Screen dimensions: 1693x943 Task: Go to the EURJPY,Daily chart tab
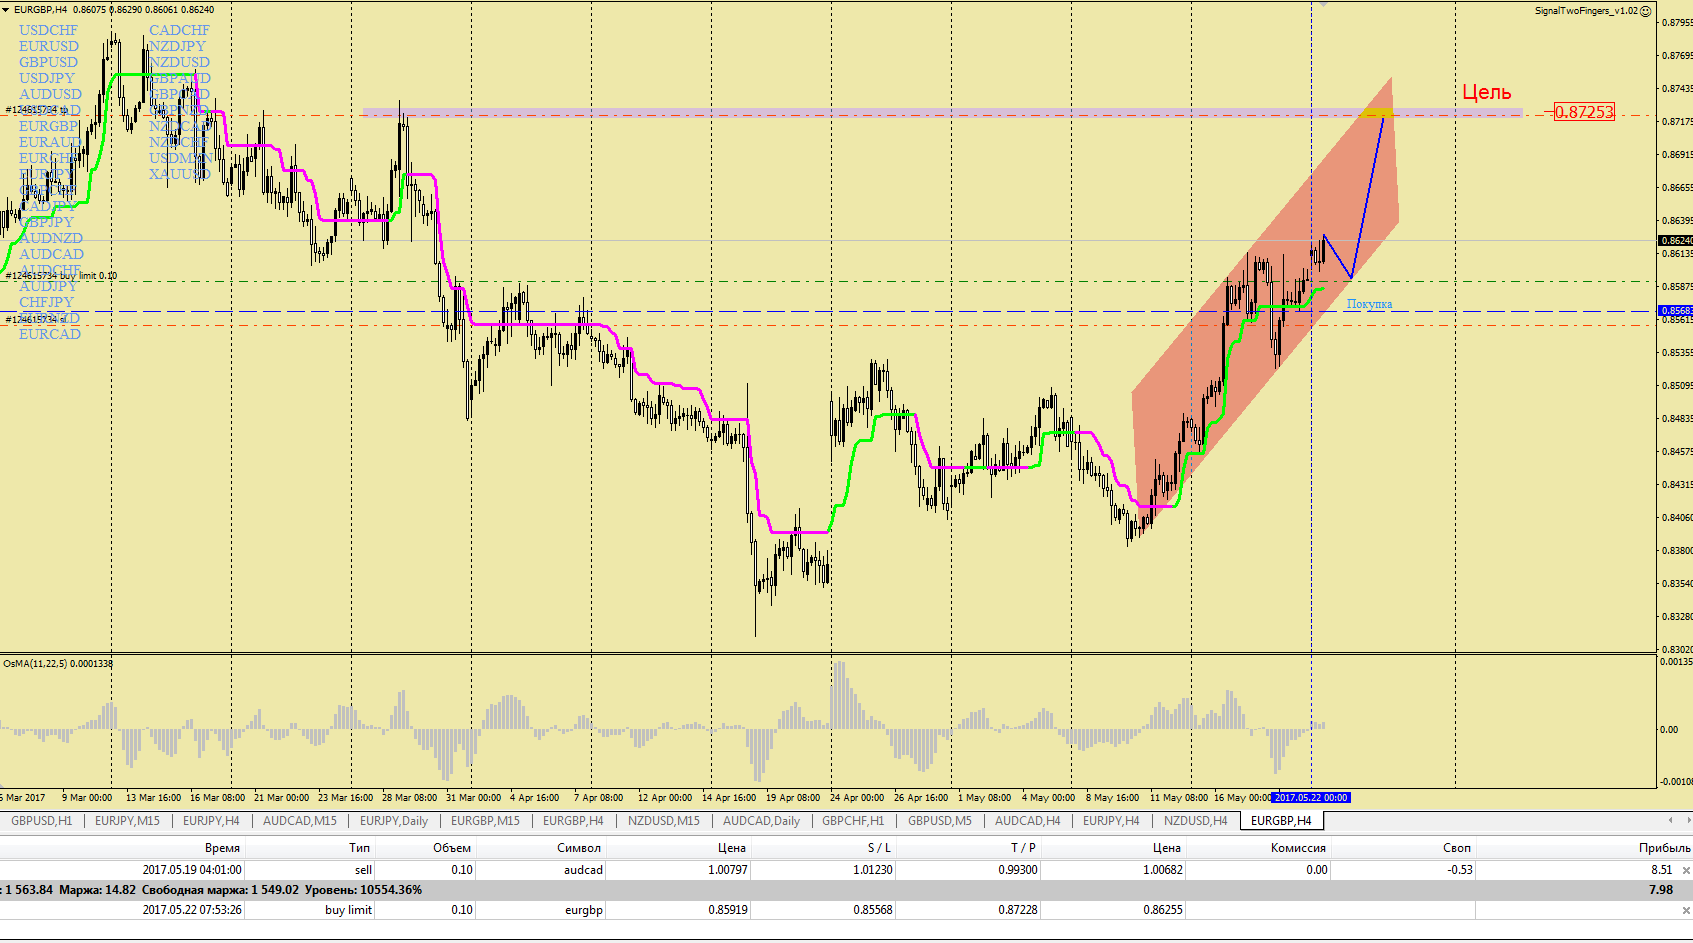click(393, 821)
